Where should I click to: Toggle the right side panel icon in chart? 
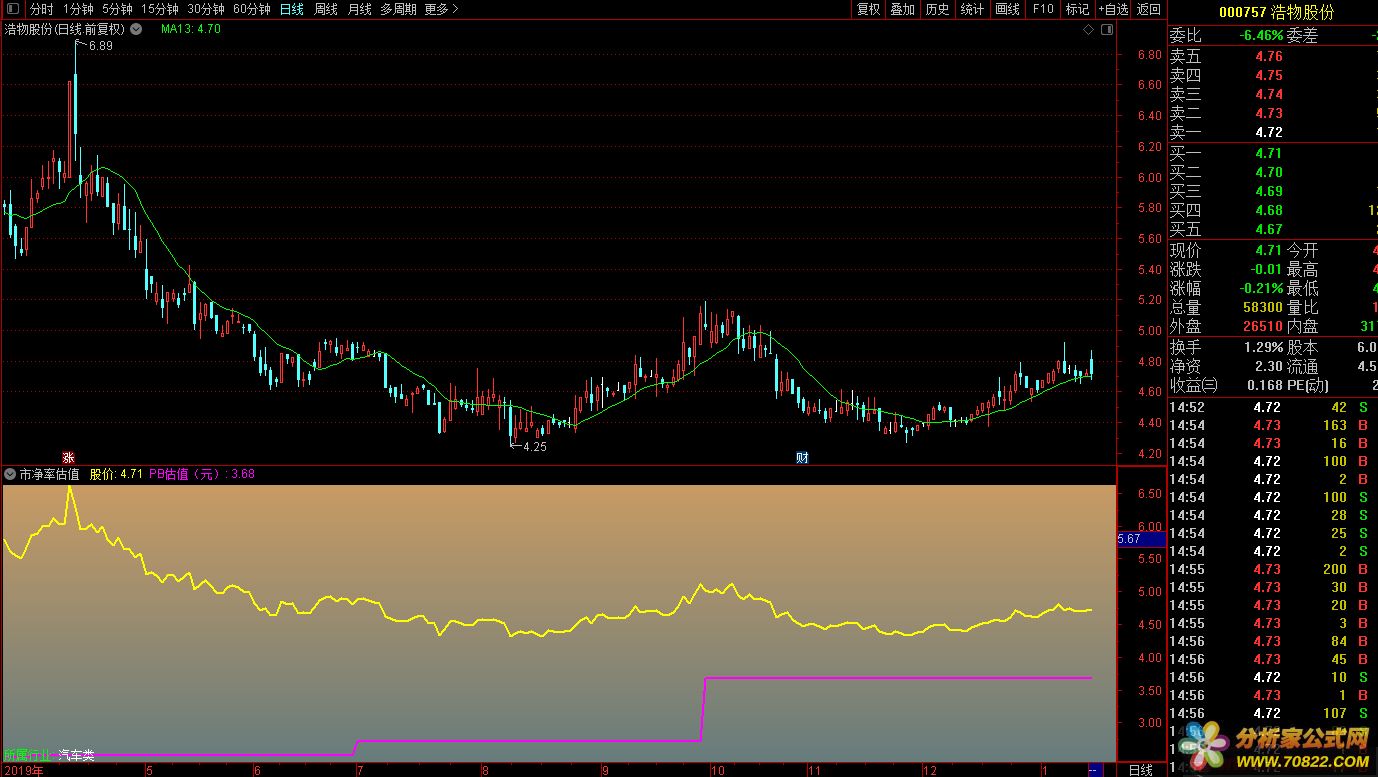click(1106, 30)
